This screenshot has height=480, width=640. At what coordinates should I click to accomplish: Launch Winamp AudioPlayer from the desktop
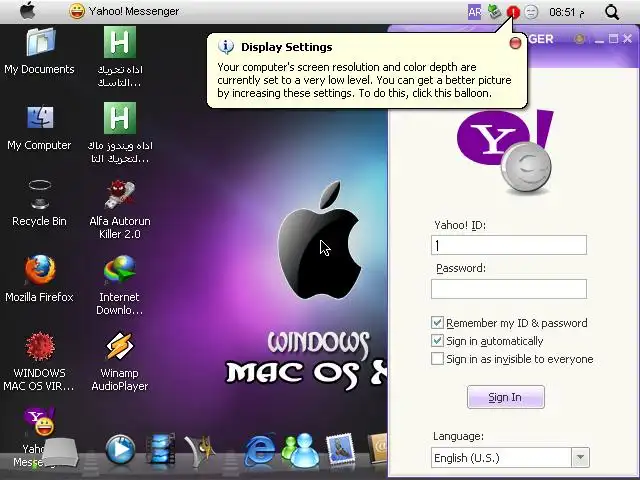pyautogui.click(x=120, y=362)
